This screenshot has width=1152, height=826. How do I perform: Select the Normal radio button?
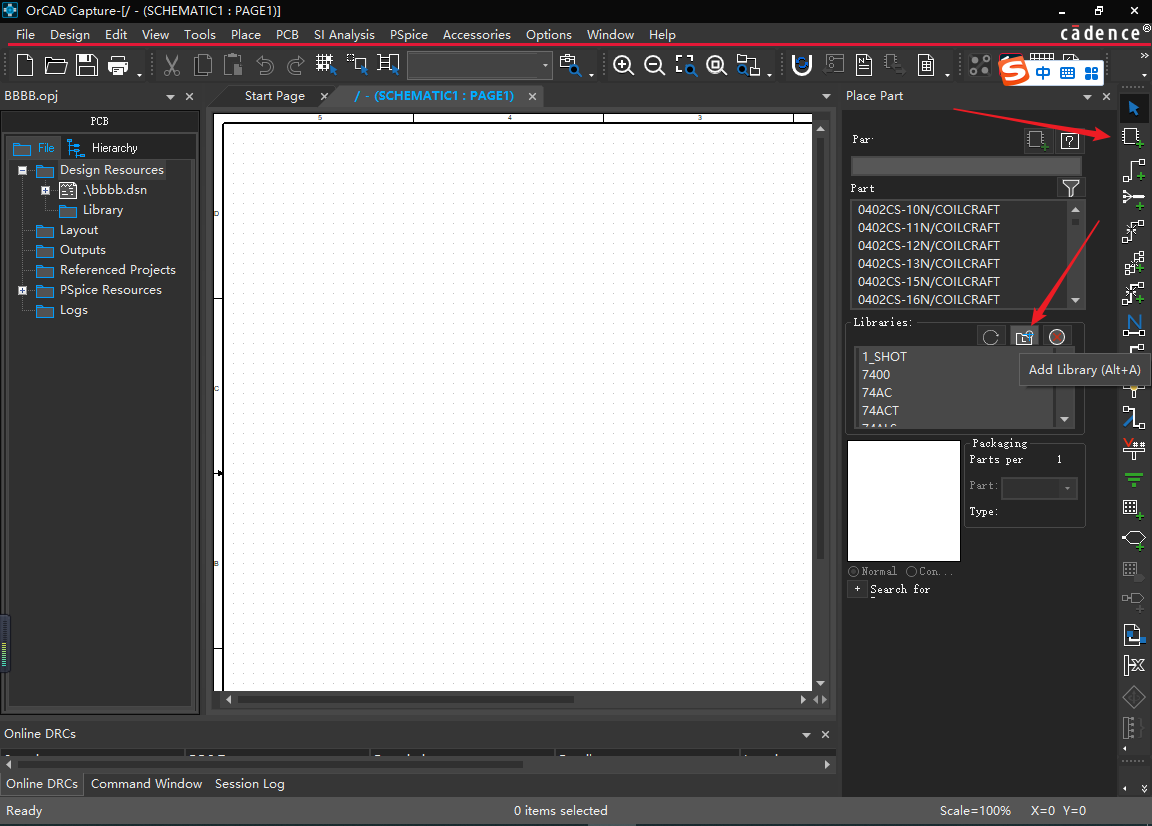853,571
